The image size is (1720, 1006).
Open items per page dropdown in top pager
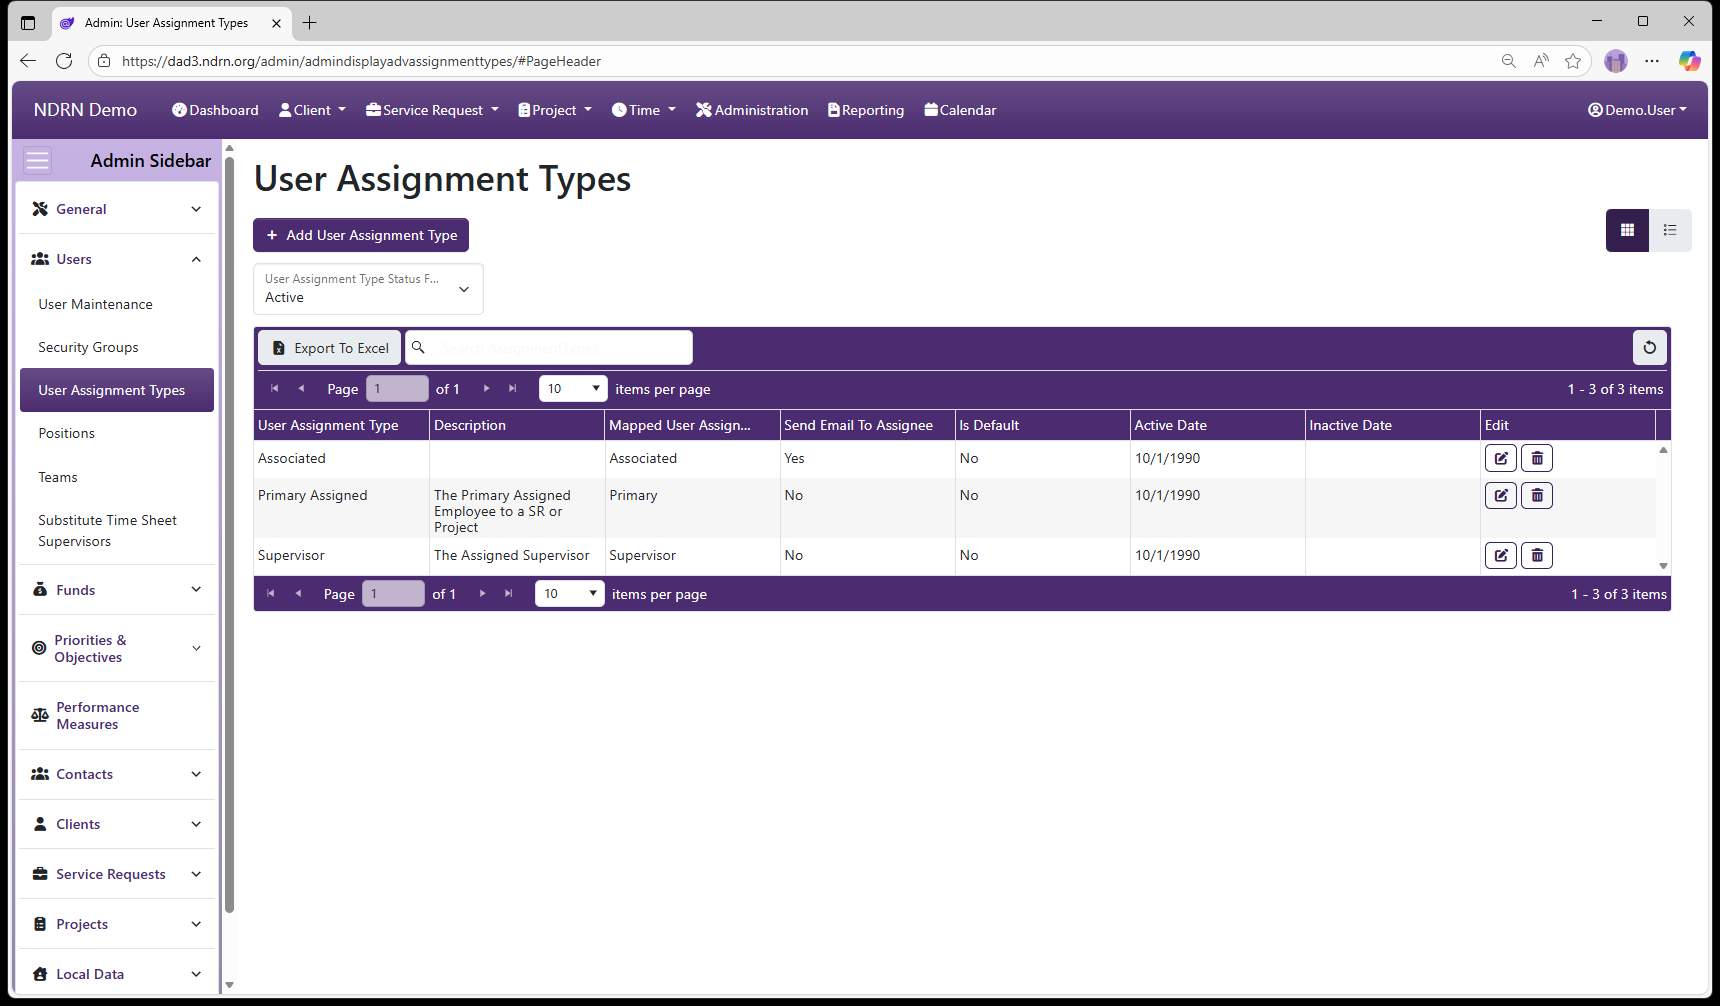pyautogui.click(x=573, y=389)
